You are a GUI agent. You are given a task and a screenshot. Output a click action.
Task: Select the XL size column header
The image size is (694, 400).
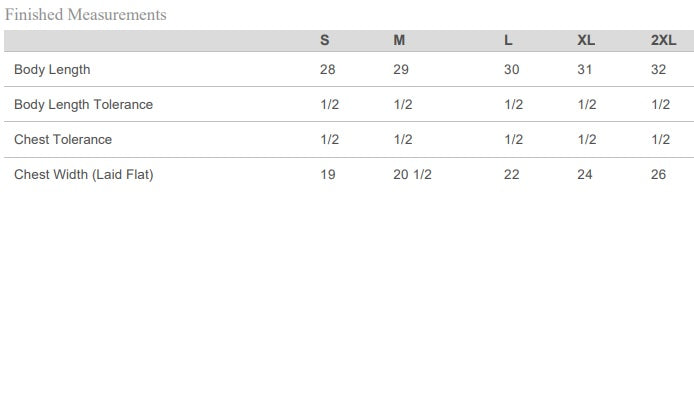[586, 41]
